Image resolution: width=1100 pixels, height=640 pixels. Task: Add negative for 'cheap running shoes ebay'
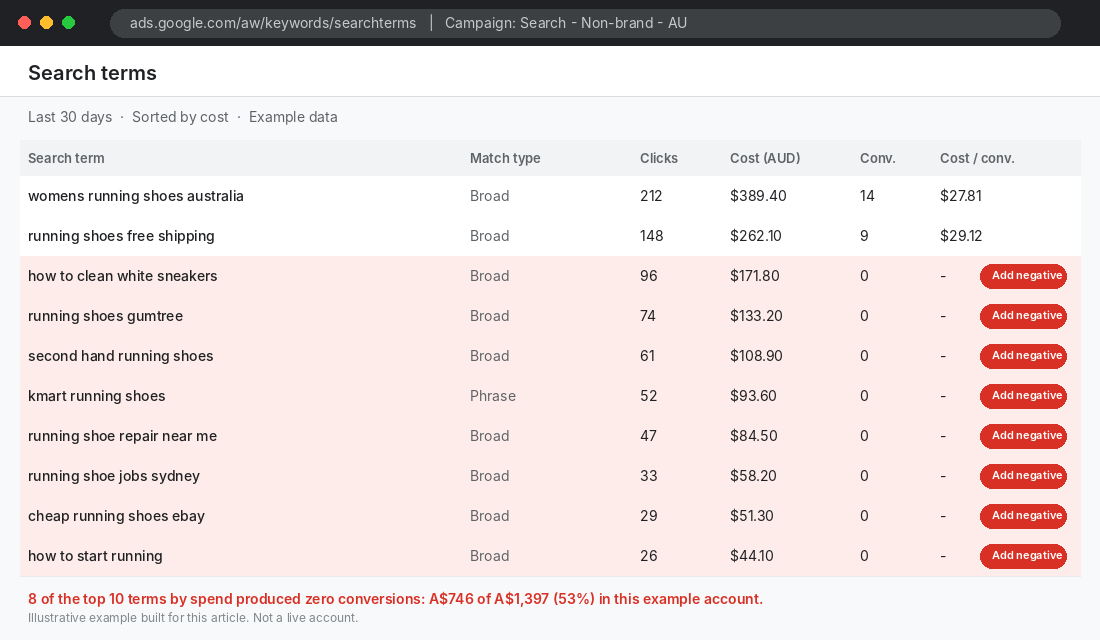click(1023, 516)
